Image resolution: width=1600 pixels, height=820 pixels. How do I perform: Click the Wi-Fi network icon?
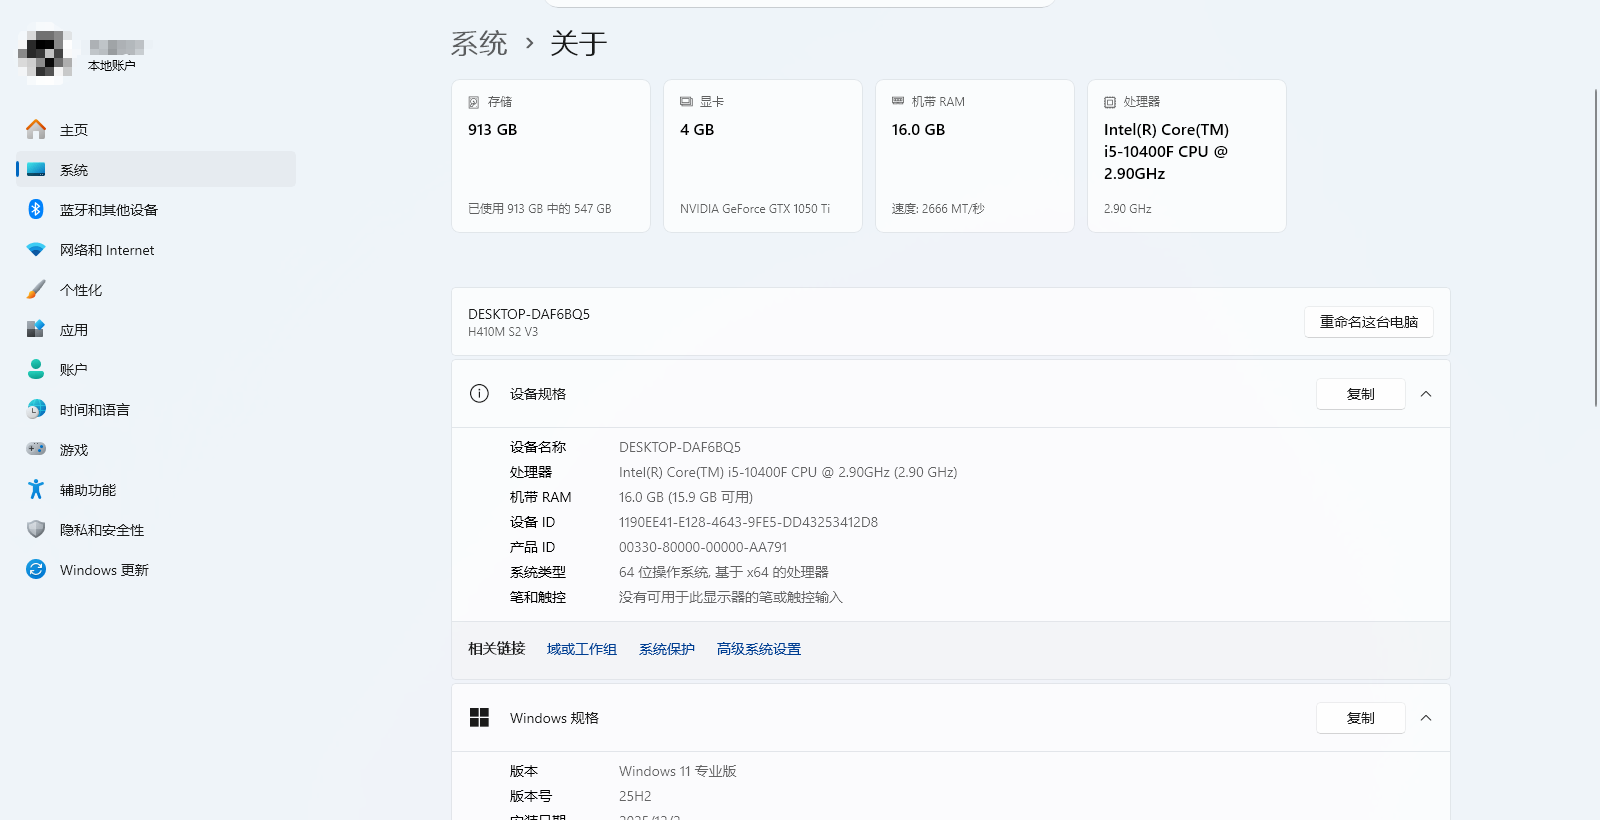36,249
